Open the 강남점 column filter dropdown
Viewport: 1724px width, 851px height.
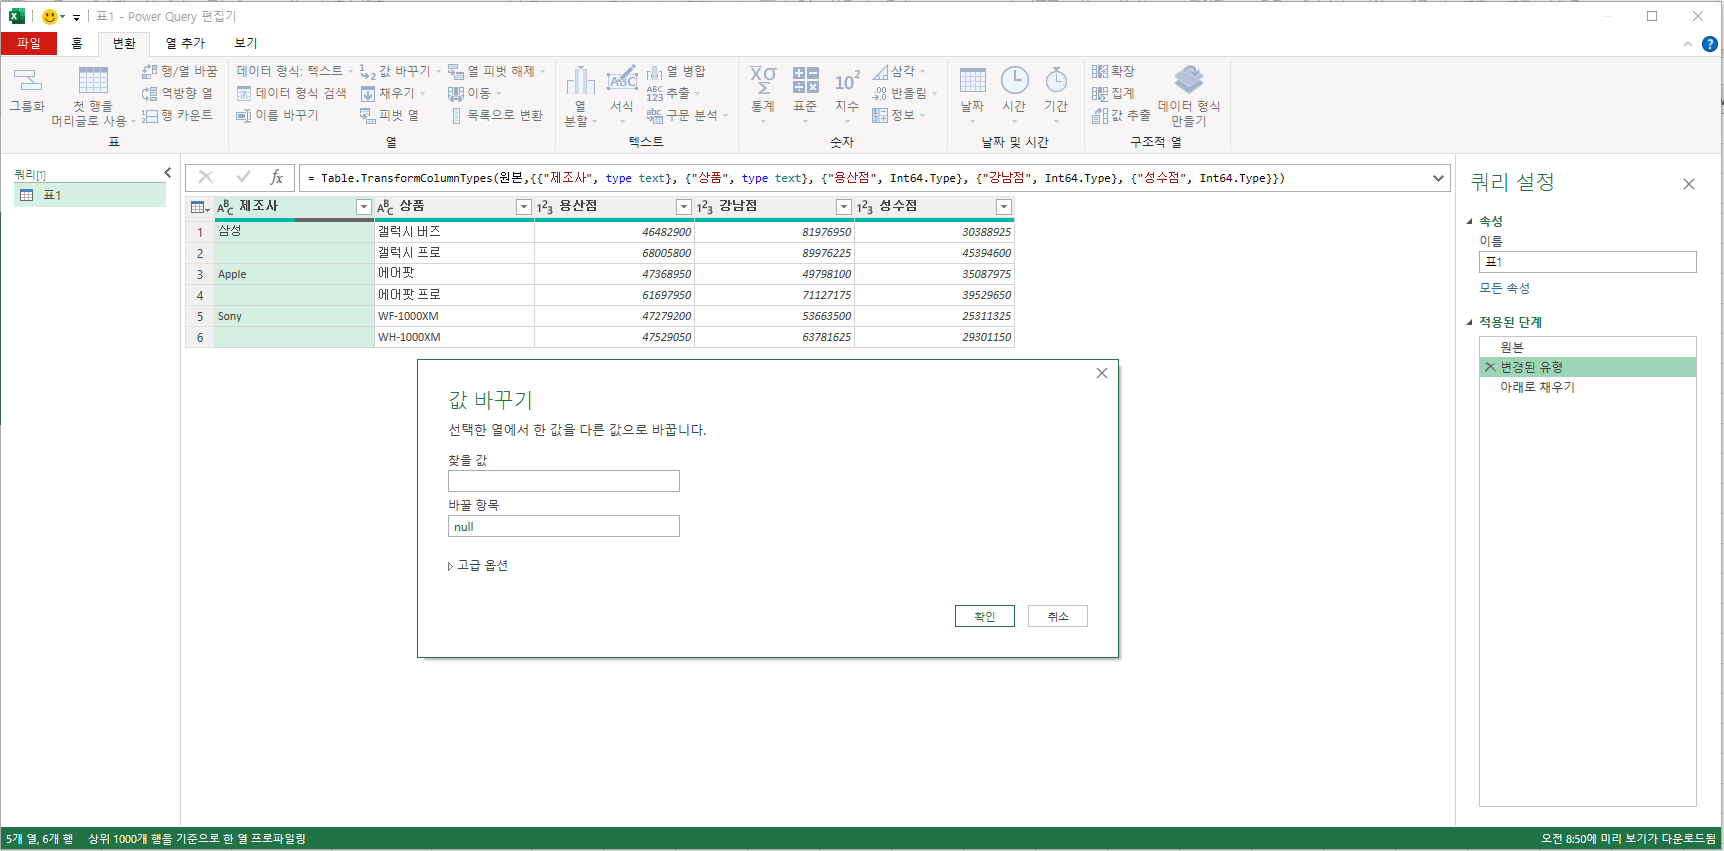click(x=844, y=207)
